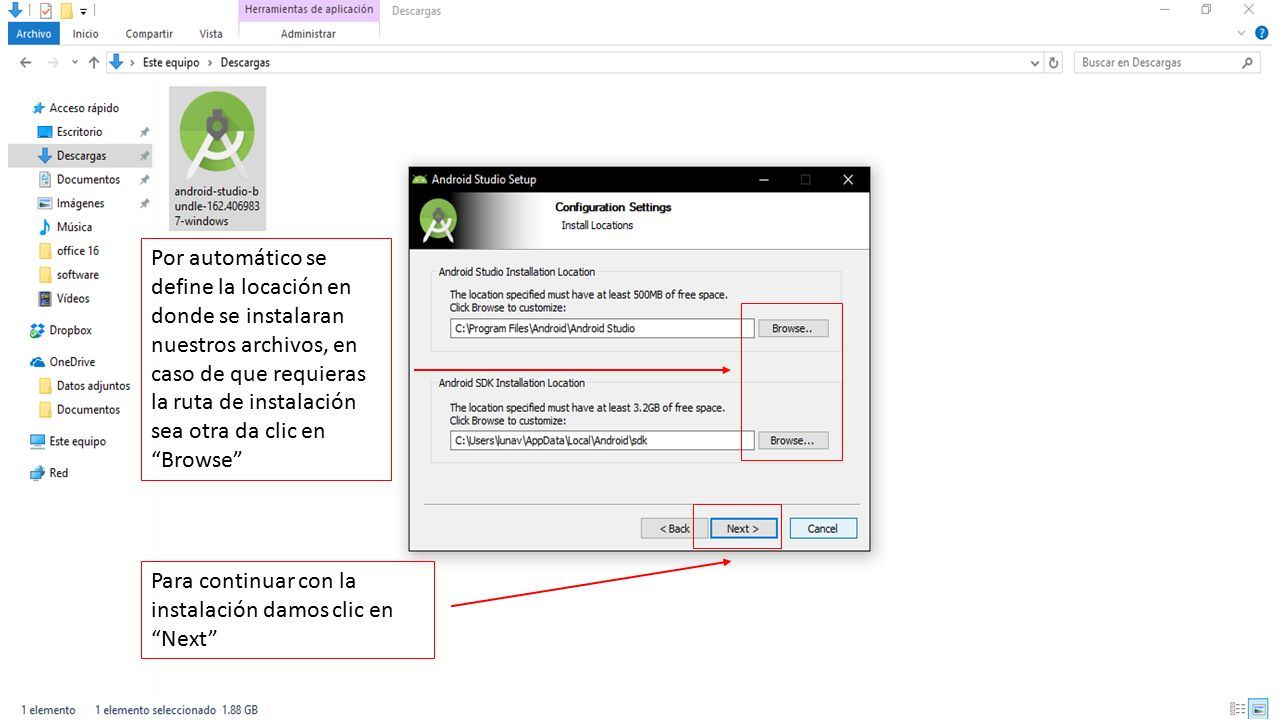
Task: Open Escritorio in the navigation pane
Action: [x=79, y=132]
